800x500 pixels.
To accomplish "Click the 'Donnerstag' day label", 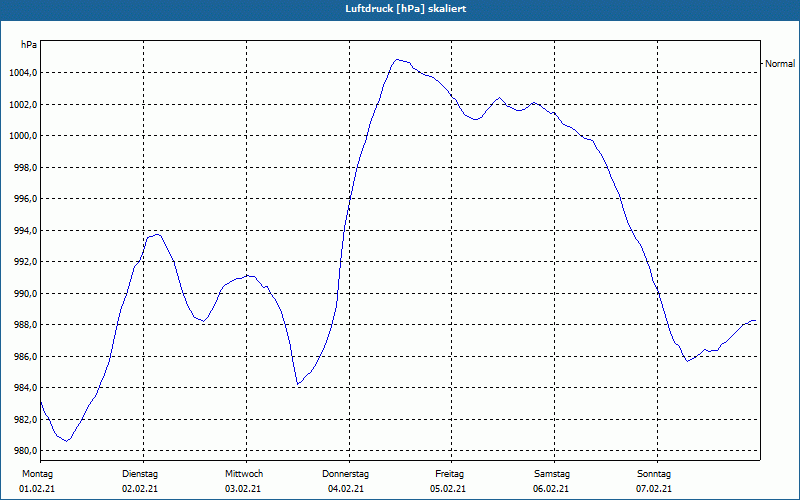I will pos(345,474).
